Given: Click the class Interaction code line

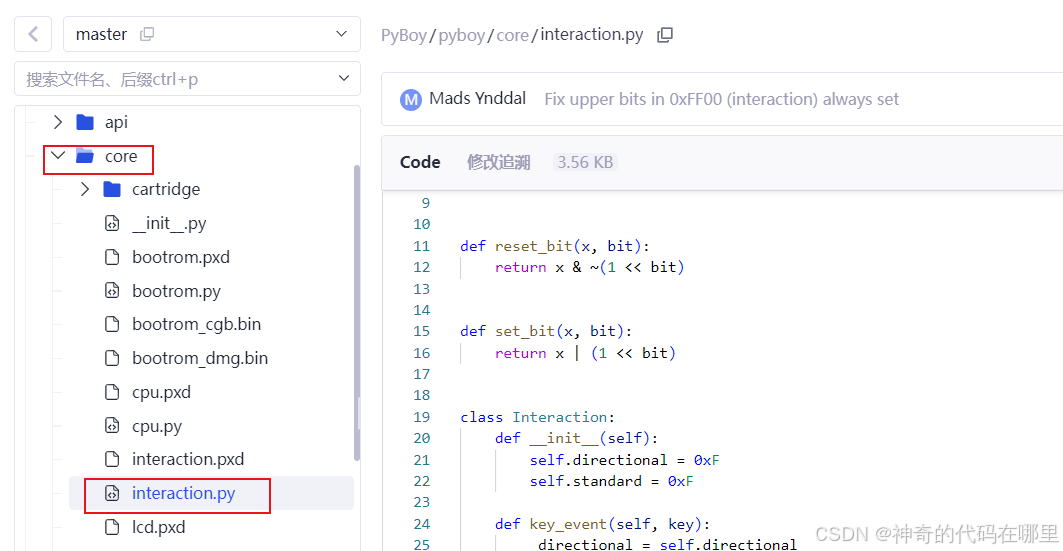Looking at the screenshot, I should pos(537,417).
